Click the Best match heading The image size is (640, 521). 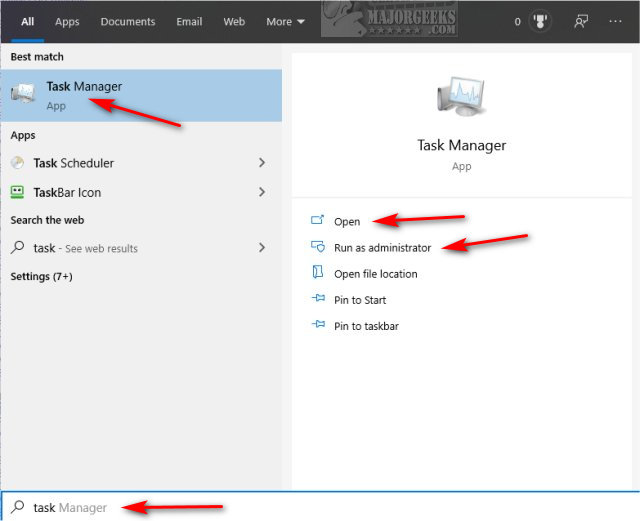[x=37, y=57]
